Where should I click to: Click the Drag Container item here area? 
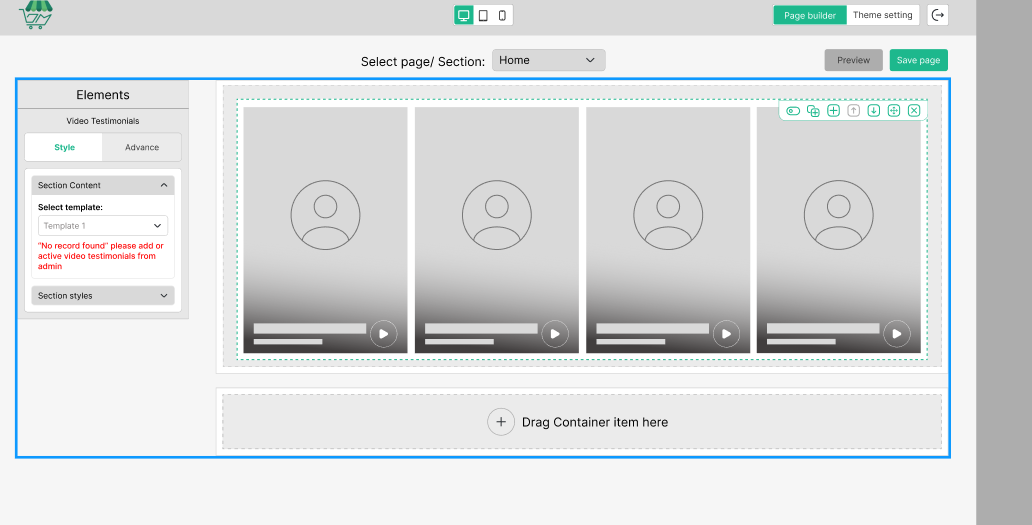[582, 422]
